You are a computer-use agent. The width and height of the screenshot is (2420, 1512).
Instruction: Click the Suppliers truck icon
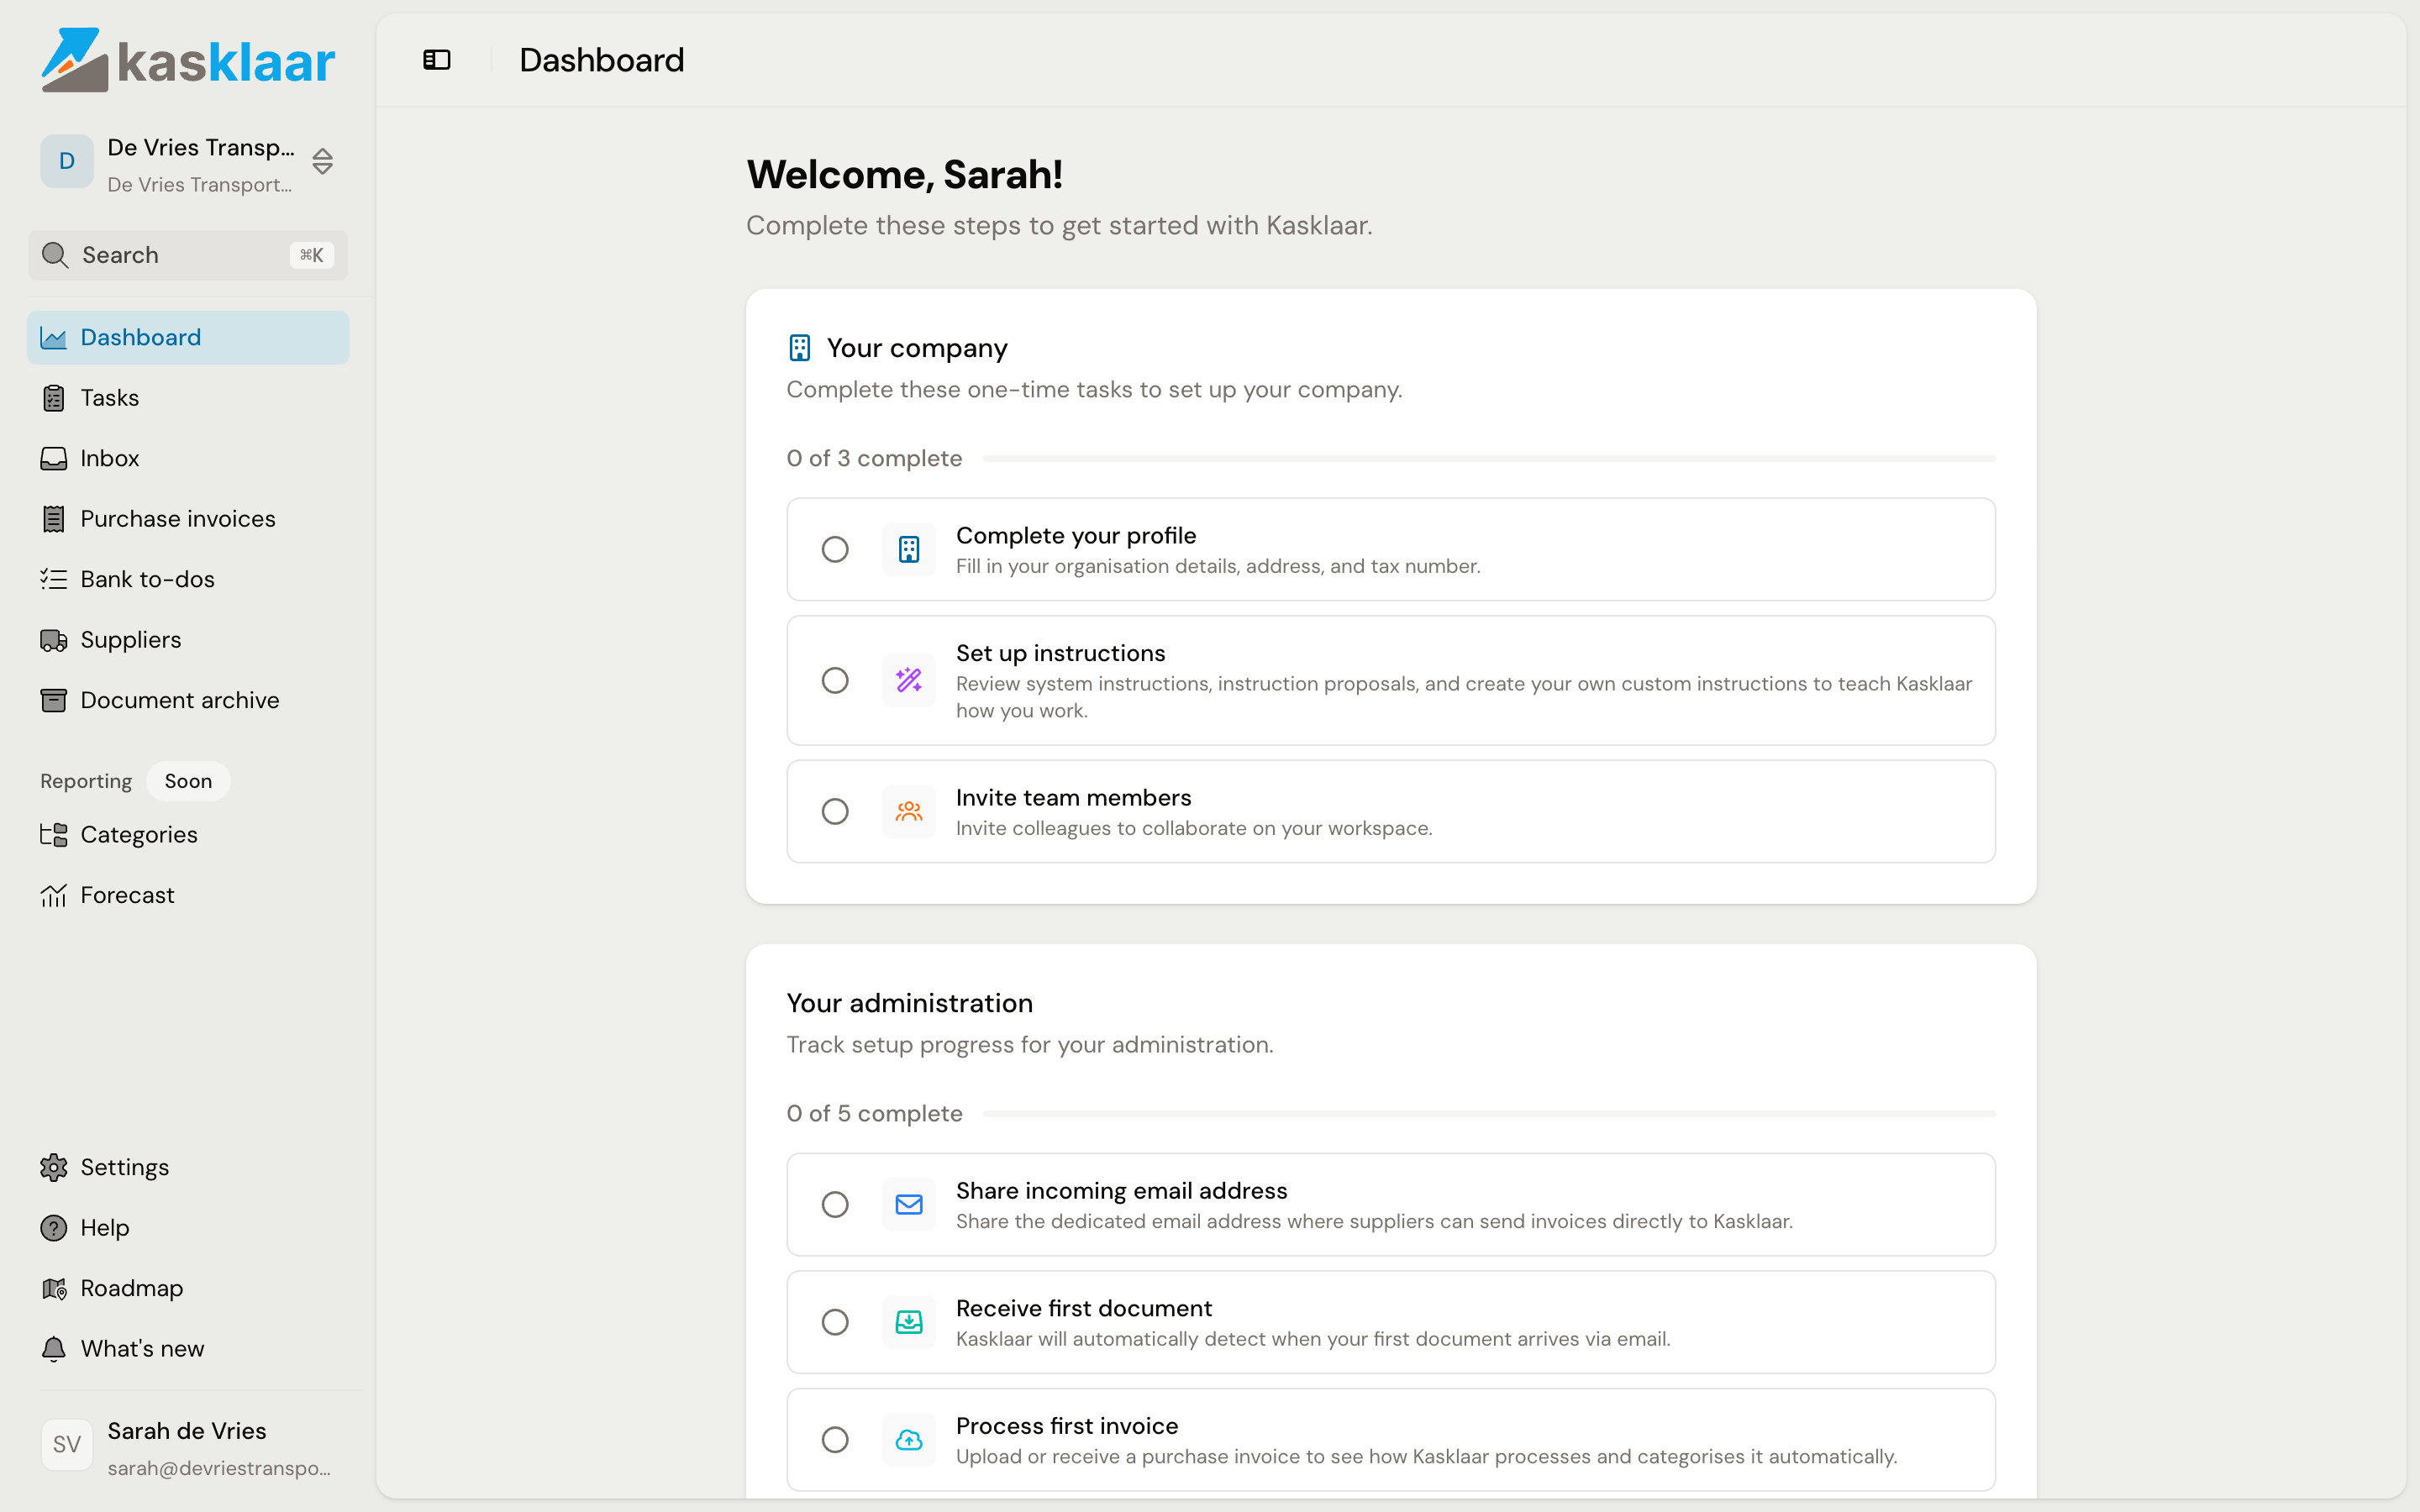(x=54, y=640)
